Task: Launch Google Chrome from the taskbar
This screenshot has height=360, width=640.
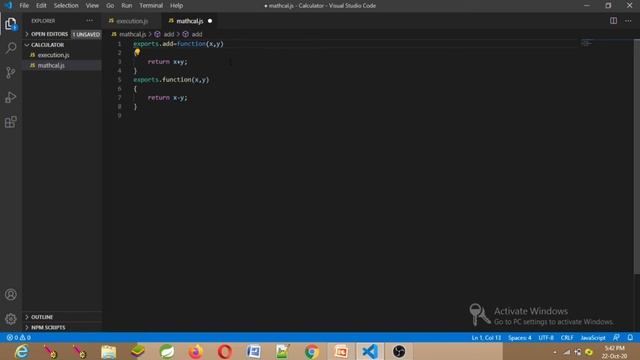Action: pos(312,351)
